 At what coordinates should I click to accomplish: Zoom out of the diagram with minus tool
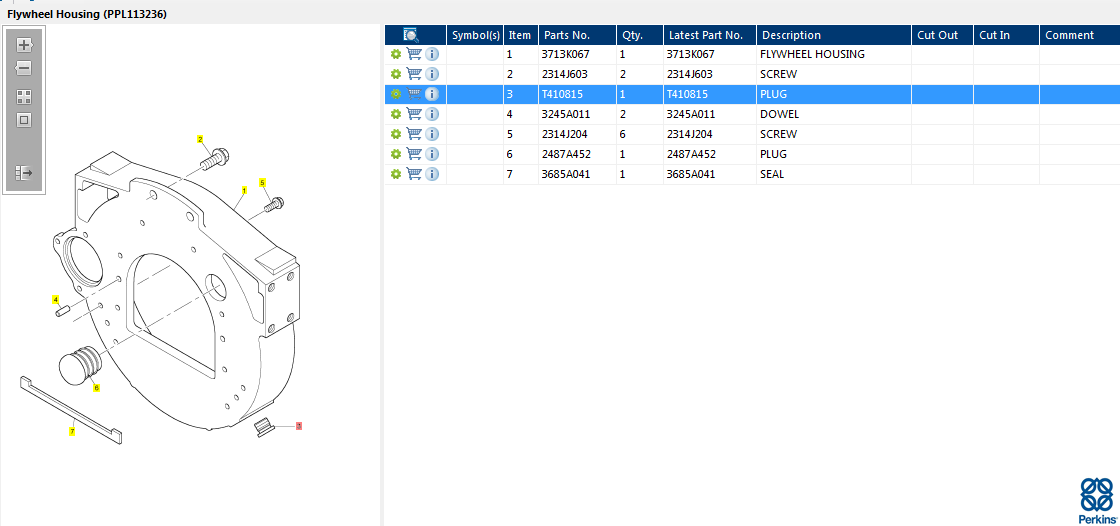pos(24,69)
